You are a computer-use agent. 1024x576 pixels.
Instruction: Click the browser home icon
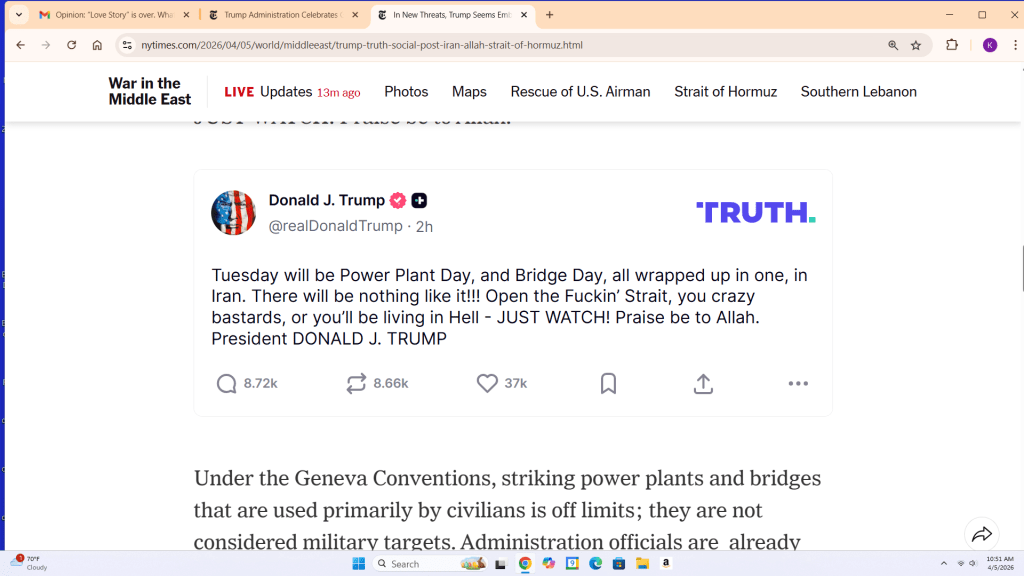pos(96,45)
